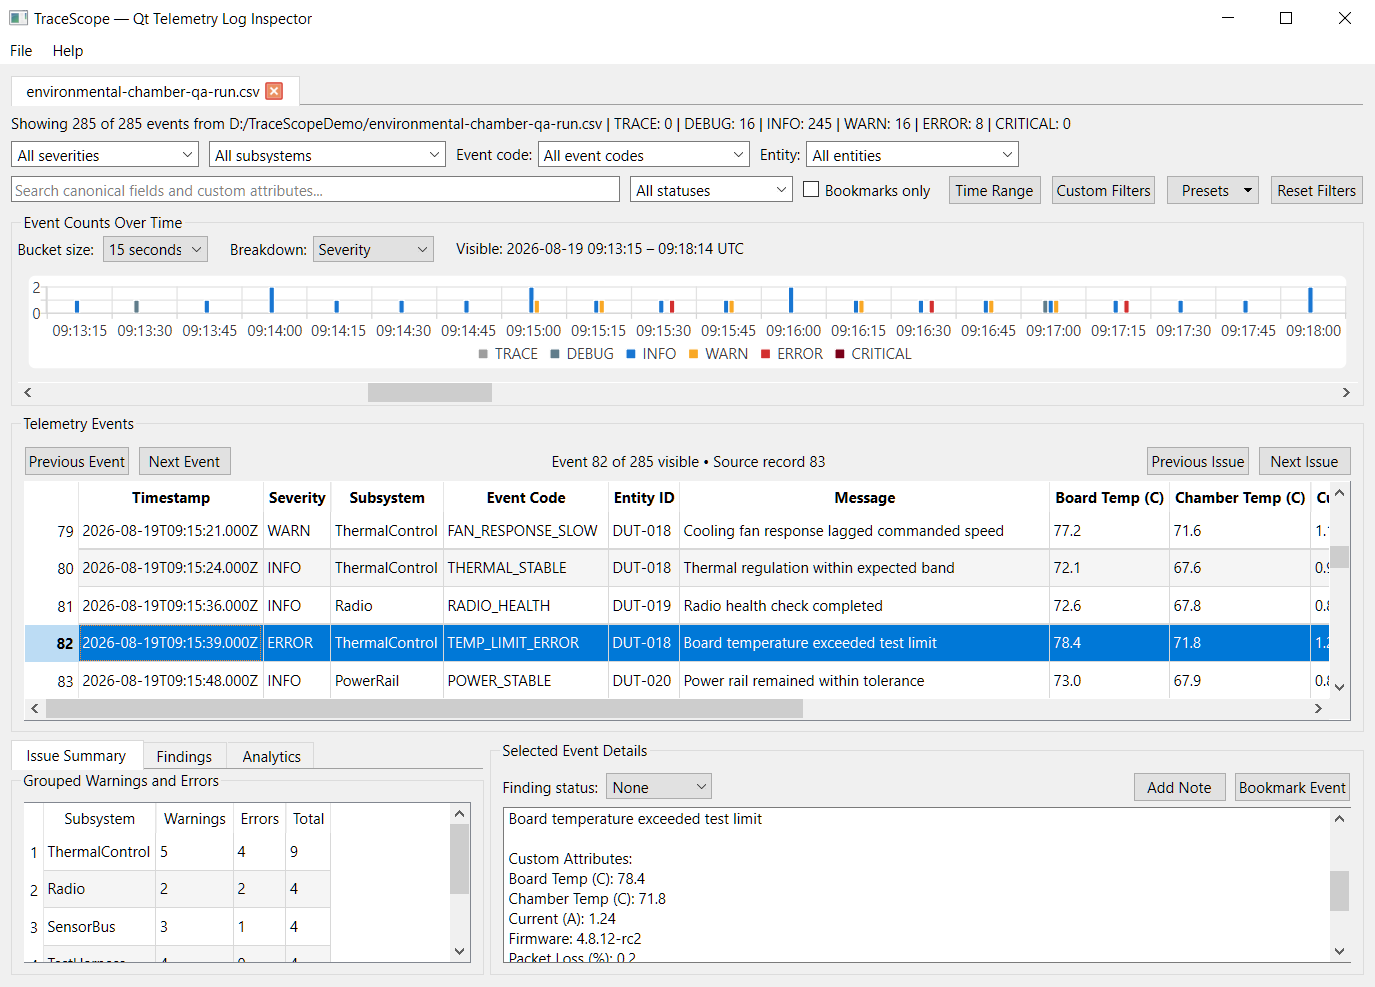Click the TraceScope app icon in title bar
The height and width of the screenshot is (987, 1375).
coord(18,18)
